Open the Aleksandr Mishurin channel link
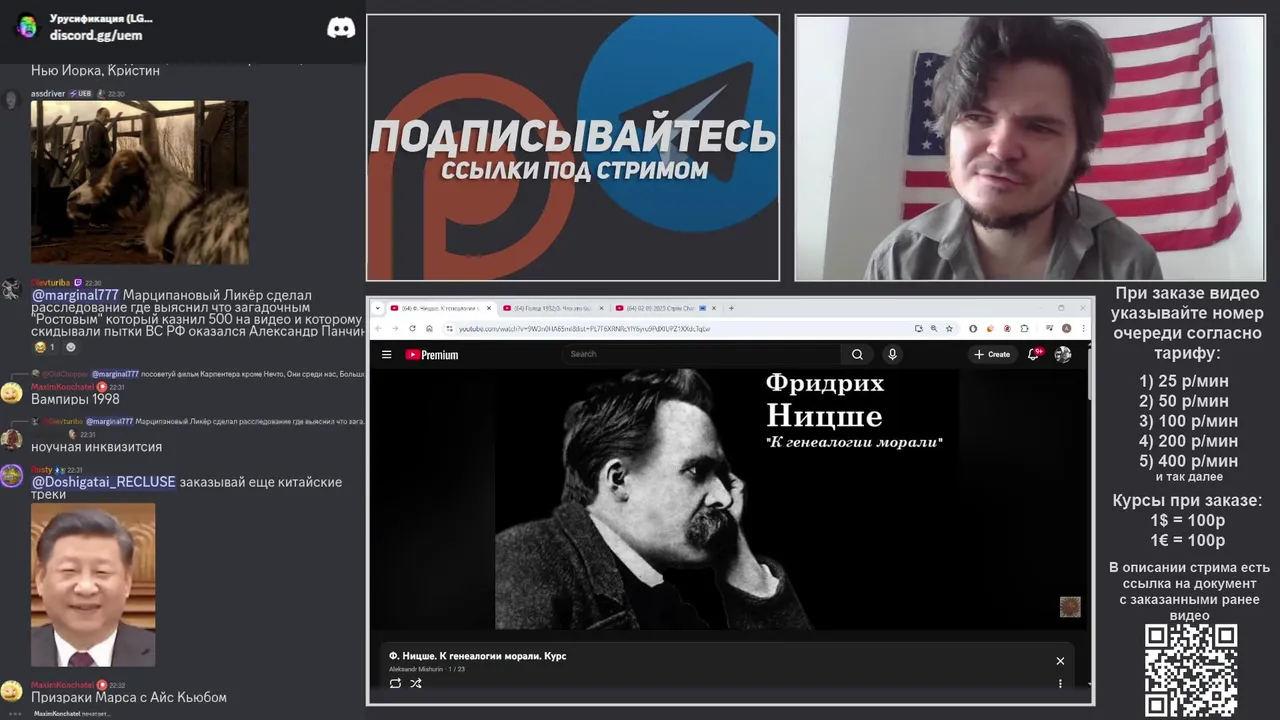The image size is (1280, 720). [x=416, y=669]
